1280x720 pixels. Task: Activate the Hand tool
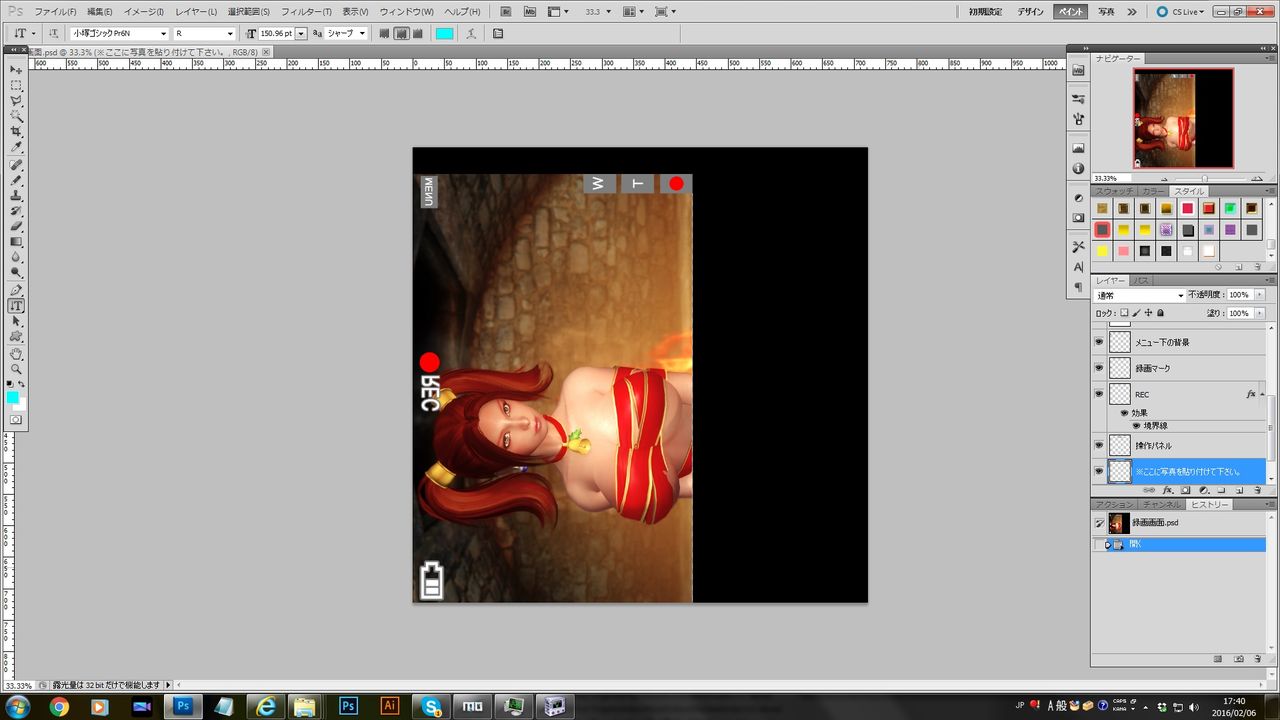click(x=16, y=354)
